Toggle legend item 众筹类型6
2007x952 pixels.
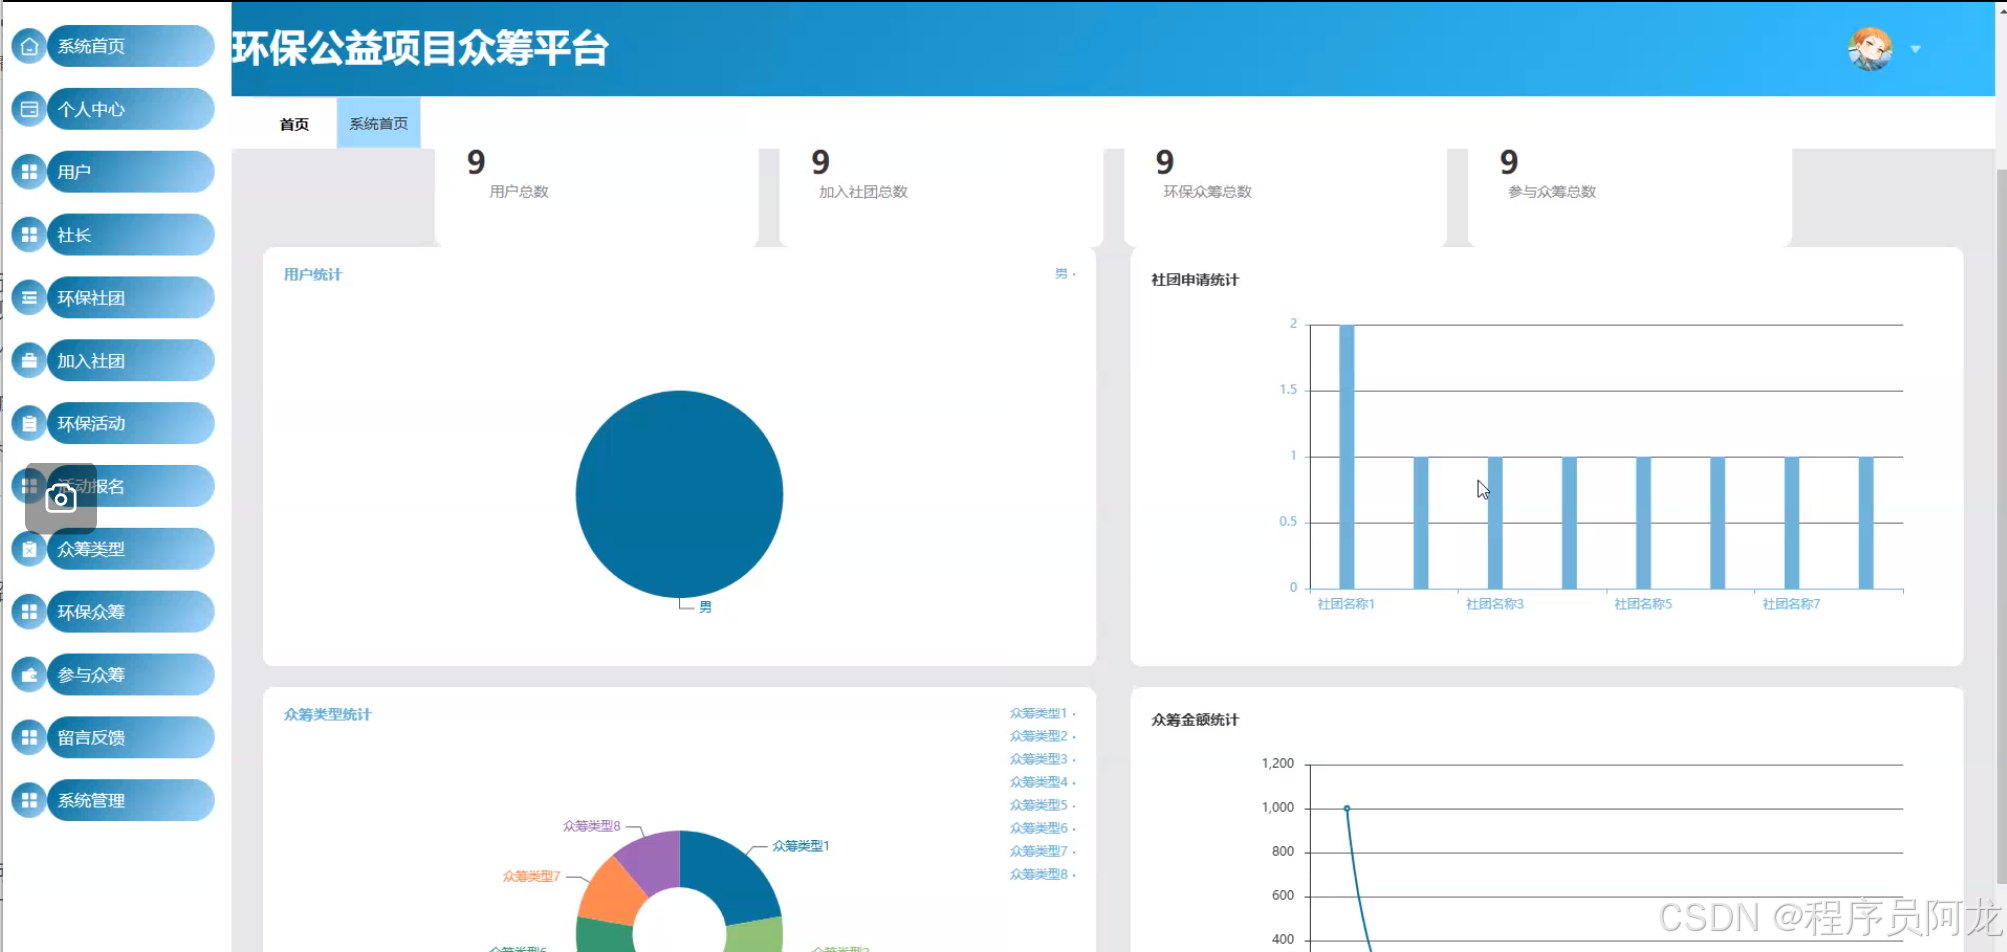tap(1042, 828)
